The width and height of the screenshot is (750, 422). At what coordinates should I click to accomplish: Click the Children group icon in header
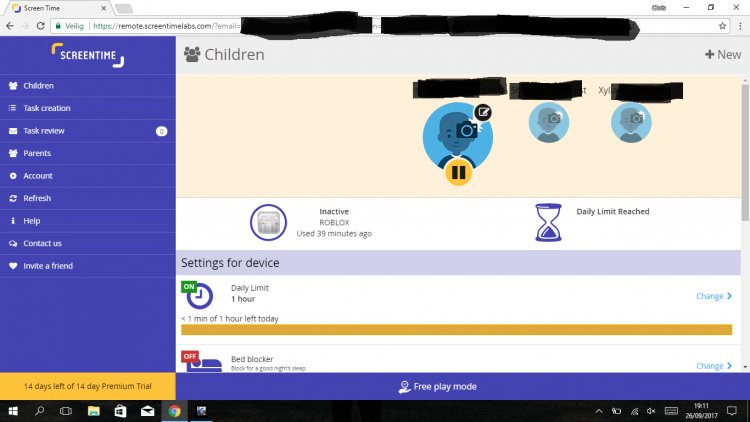pos(192,55)
